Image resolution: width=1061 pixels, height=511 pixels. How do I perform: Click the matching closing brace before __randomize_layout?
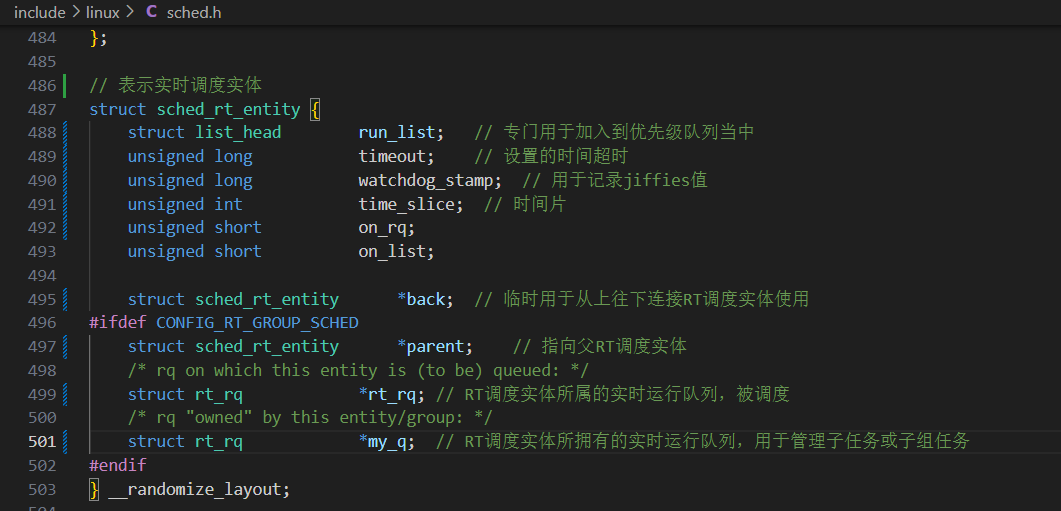tap(94, 490)
